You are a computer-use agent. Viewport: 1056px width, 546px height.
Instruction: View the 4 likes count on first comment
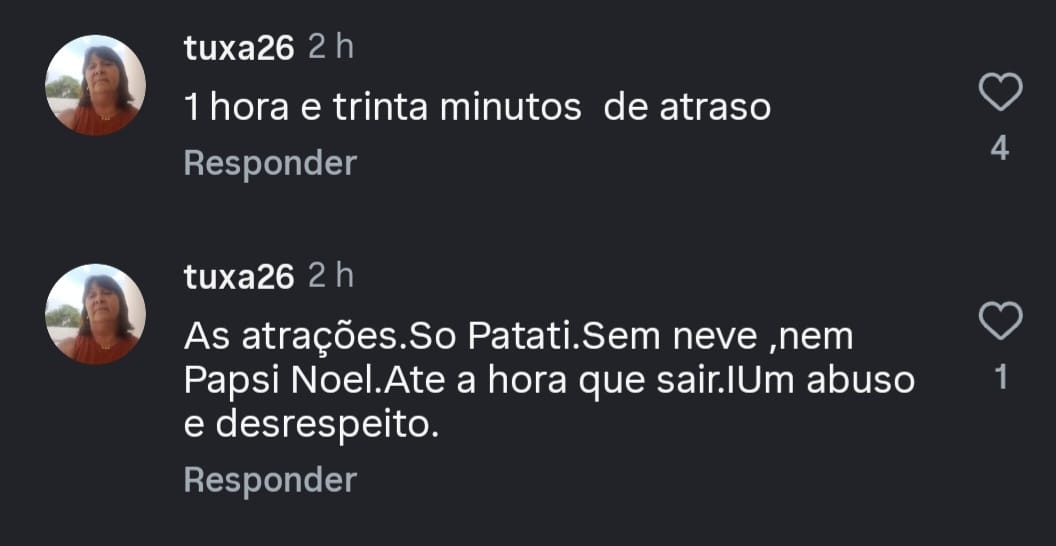999,150
